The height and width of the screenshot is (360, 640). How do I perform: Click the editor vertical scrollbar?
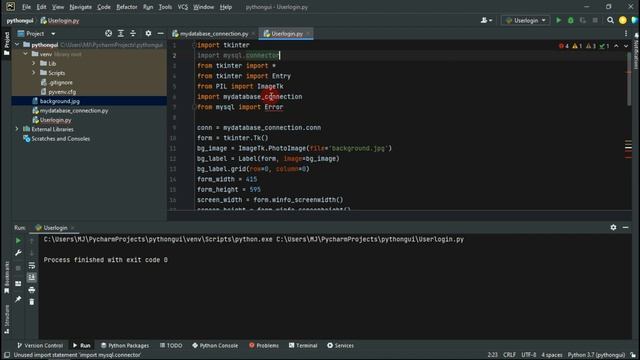(x=629, y=78)
